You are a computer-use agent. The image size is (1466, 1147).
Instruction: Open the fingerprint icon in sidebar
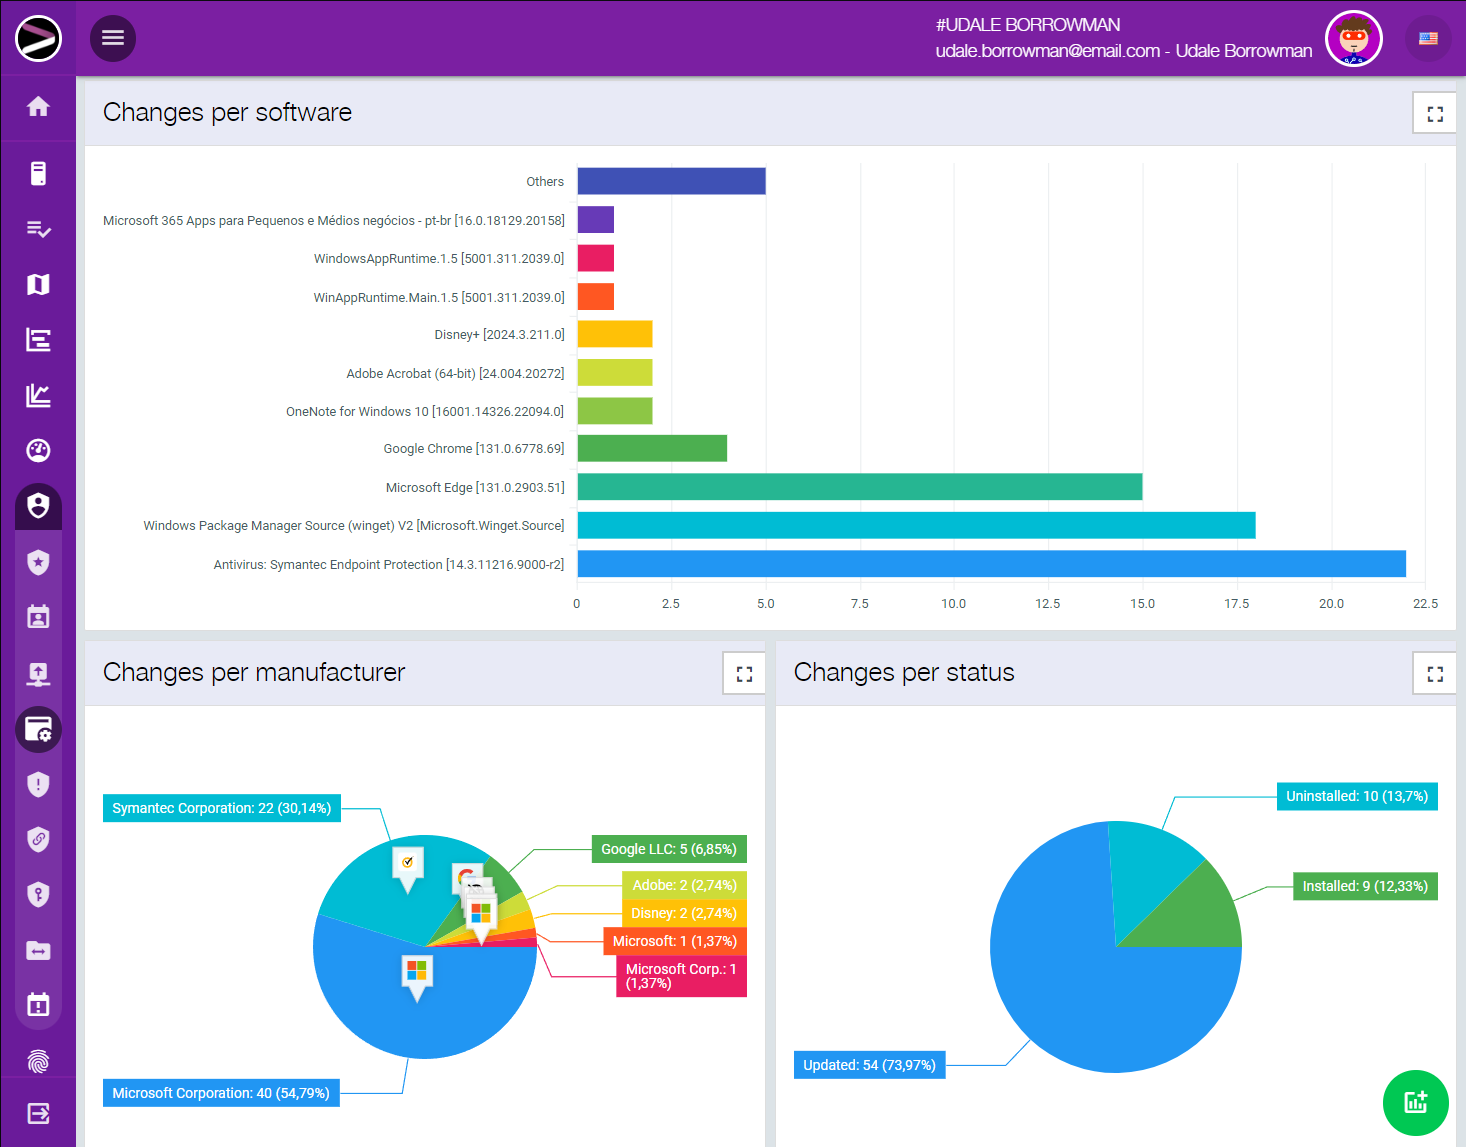[38, 1060]
